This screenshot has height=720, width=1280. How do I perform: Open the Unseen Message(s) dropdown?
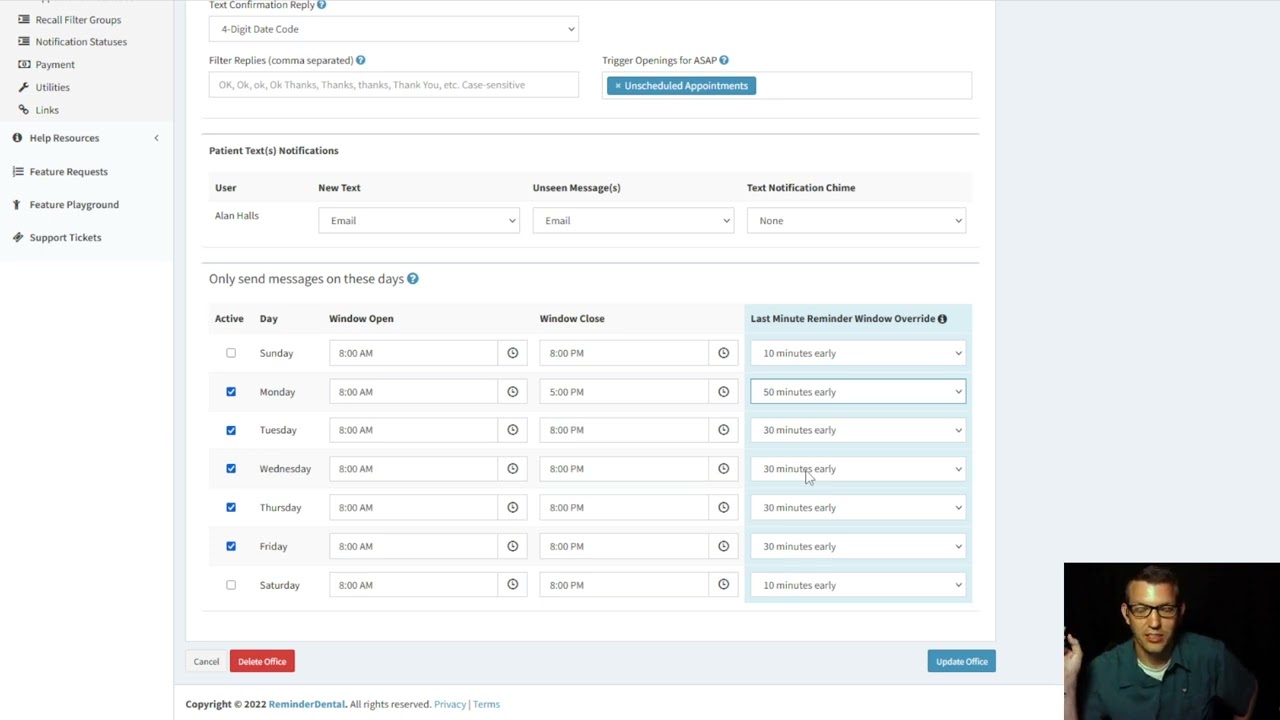coord(633,221)
